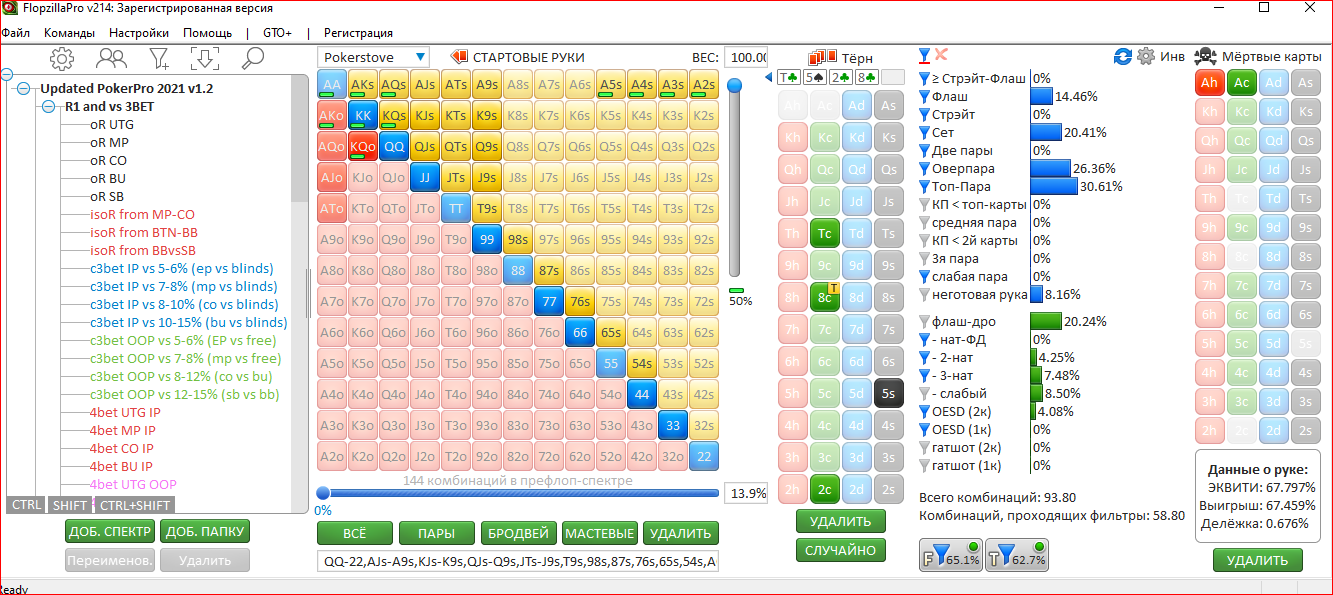This screenshot has height=595, width=1333.
Task: Open the gear settings icon above range tree
Action: (62, 59)
